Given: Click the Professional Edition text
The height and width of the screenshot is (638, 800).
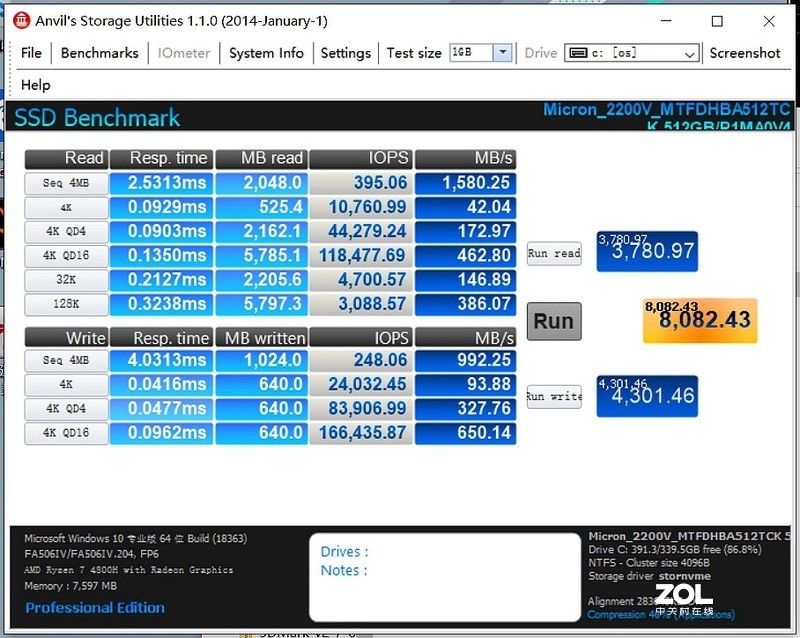Looking at the screenshot, I should [x=95, y=607].
